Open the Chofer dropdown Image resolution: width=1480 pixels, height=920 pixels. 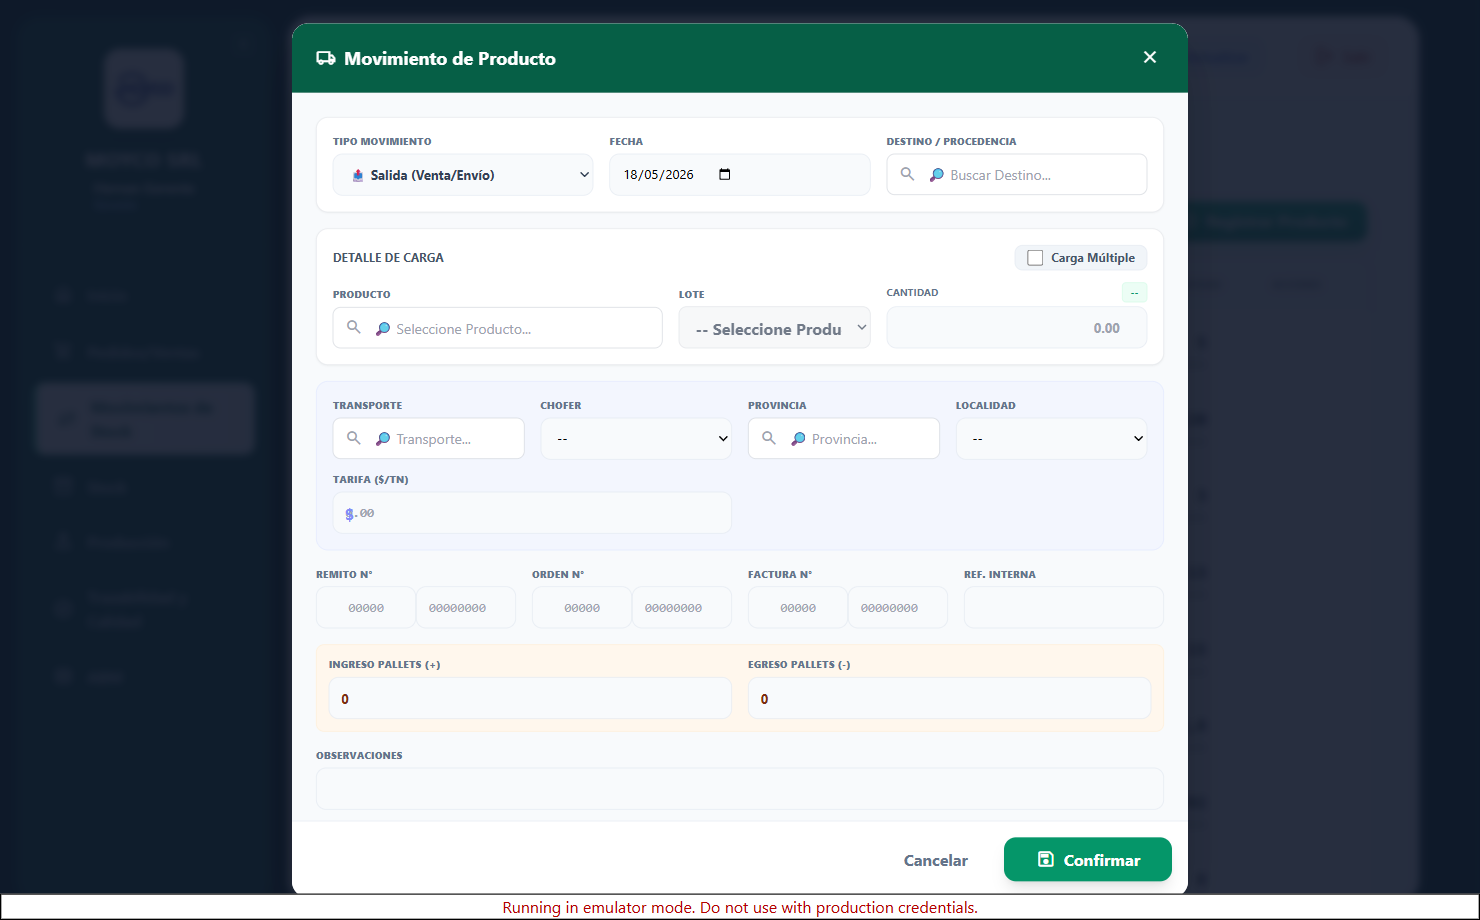[636, 439]
